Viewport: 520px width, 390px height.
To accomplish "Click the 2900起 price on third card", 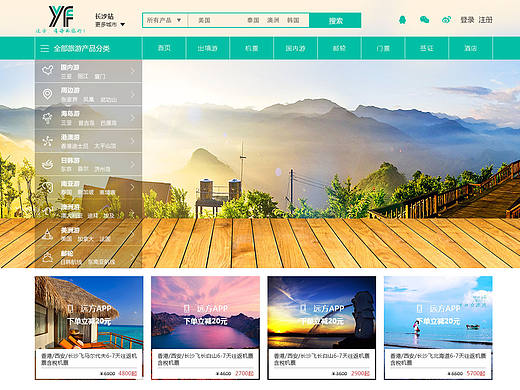I will coord(360,373).
